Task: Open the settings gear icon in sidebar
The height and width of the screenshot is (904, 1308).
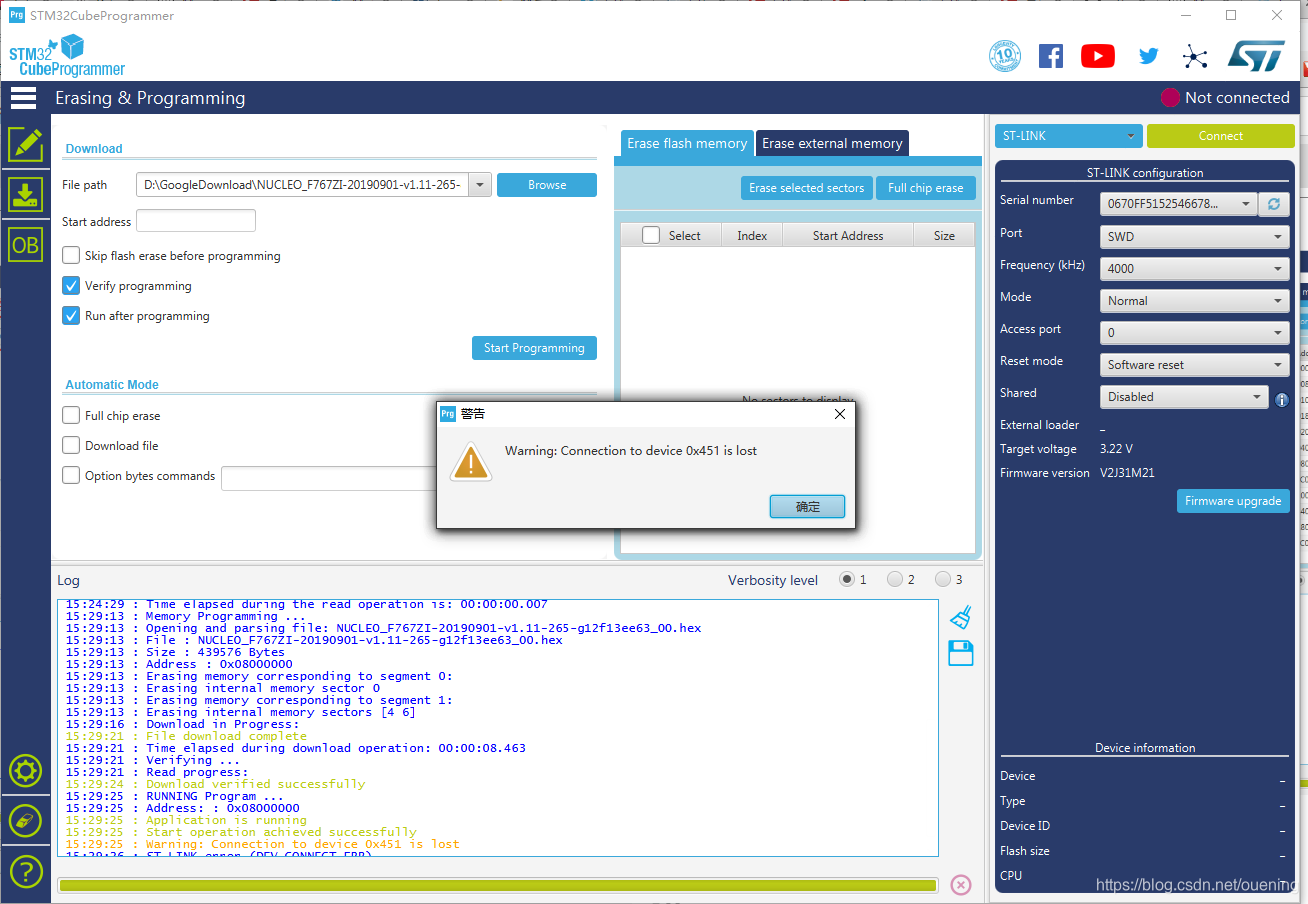Action: [x=26, y=771]
